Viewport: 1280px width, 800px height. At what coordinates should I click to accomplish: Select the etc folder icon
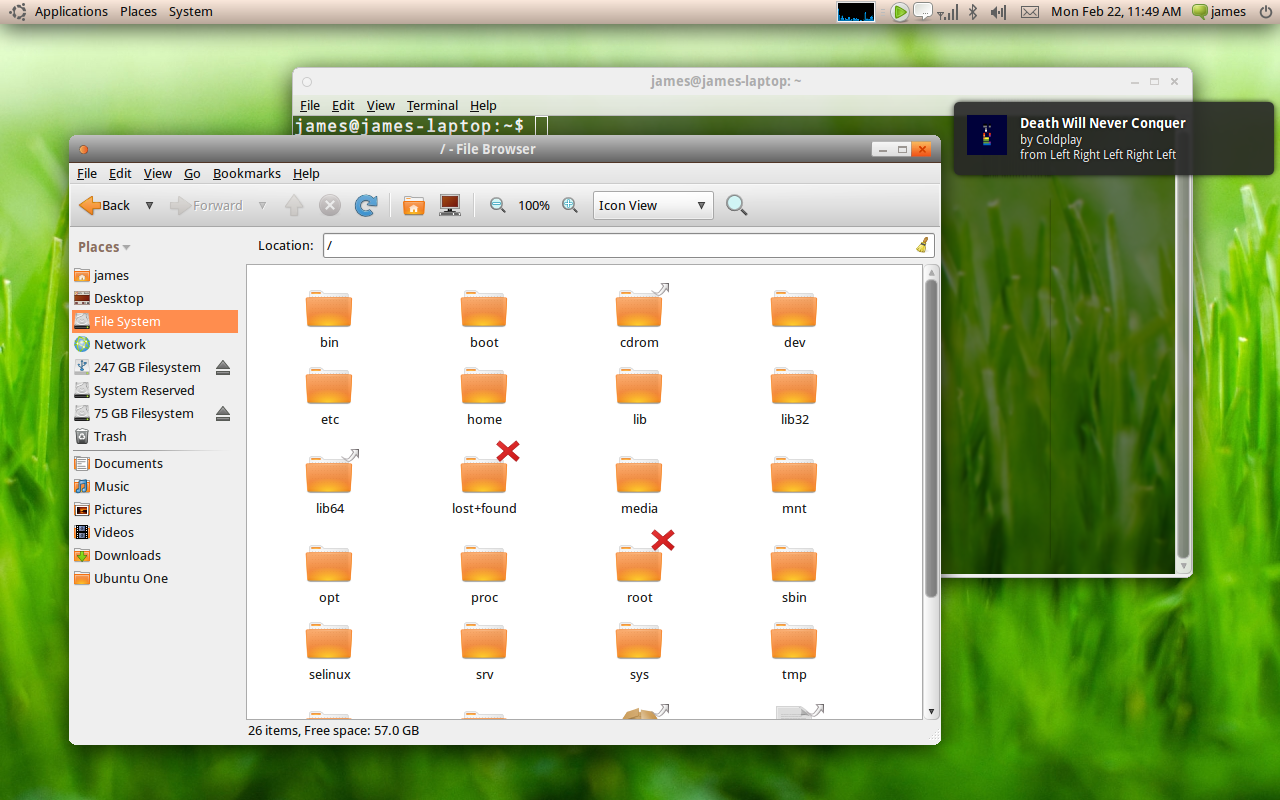[x=329, y=386]
